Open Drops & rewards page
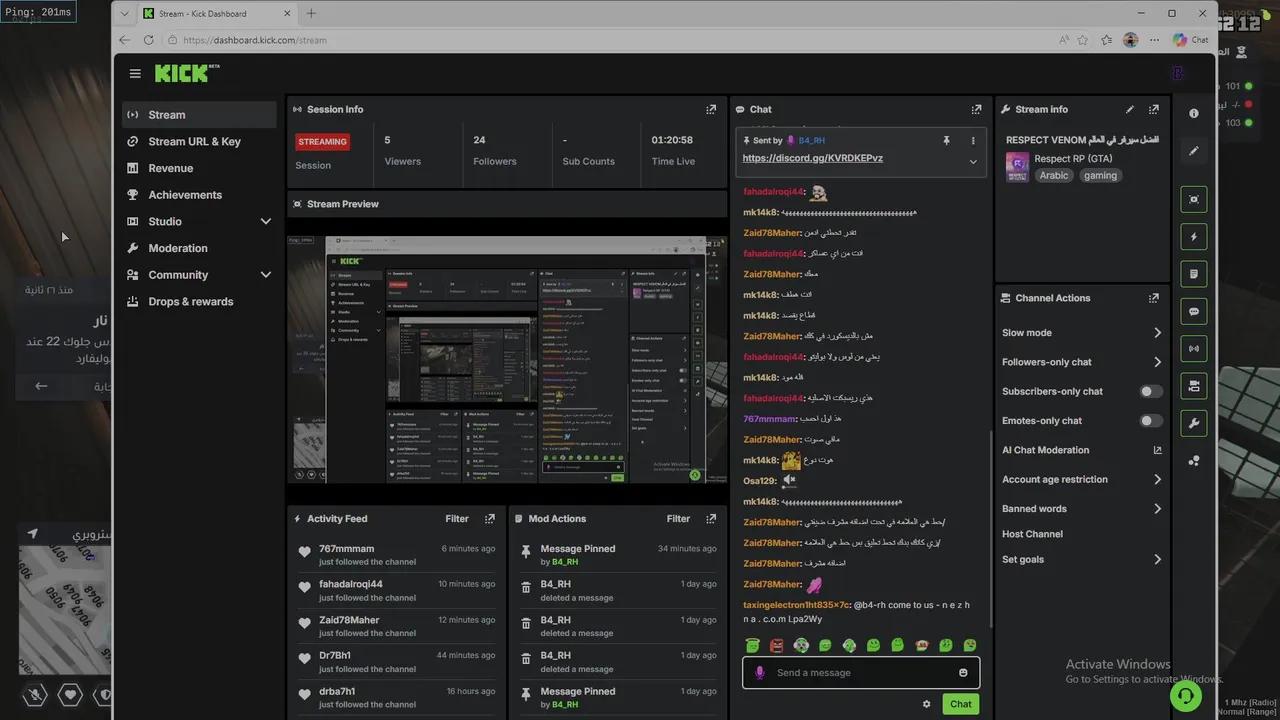Viewport: 1280px width, 720px height. [199, 302]
